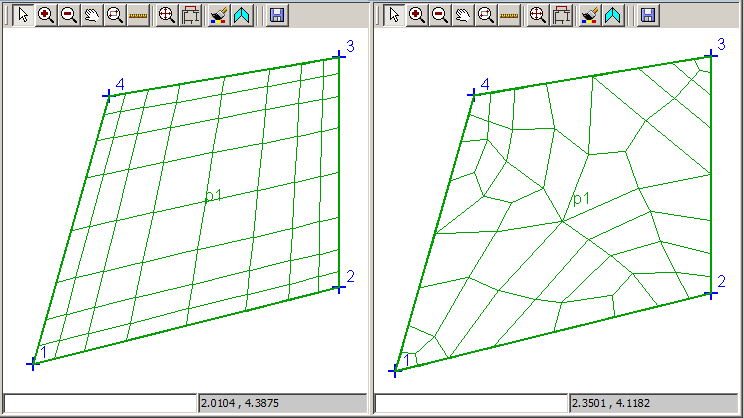
Task: Select point 2 in the right mesh view
Action: coord(710,295)
